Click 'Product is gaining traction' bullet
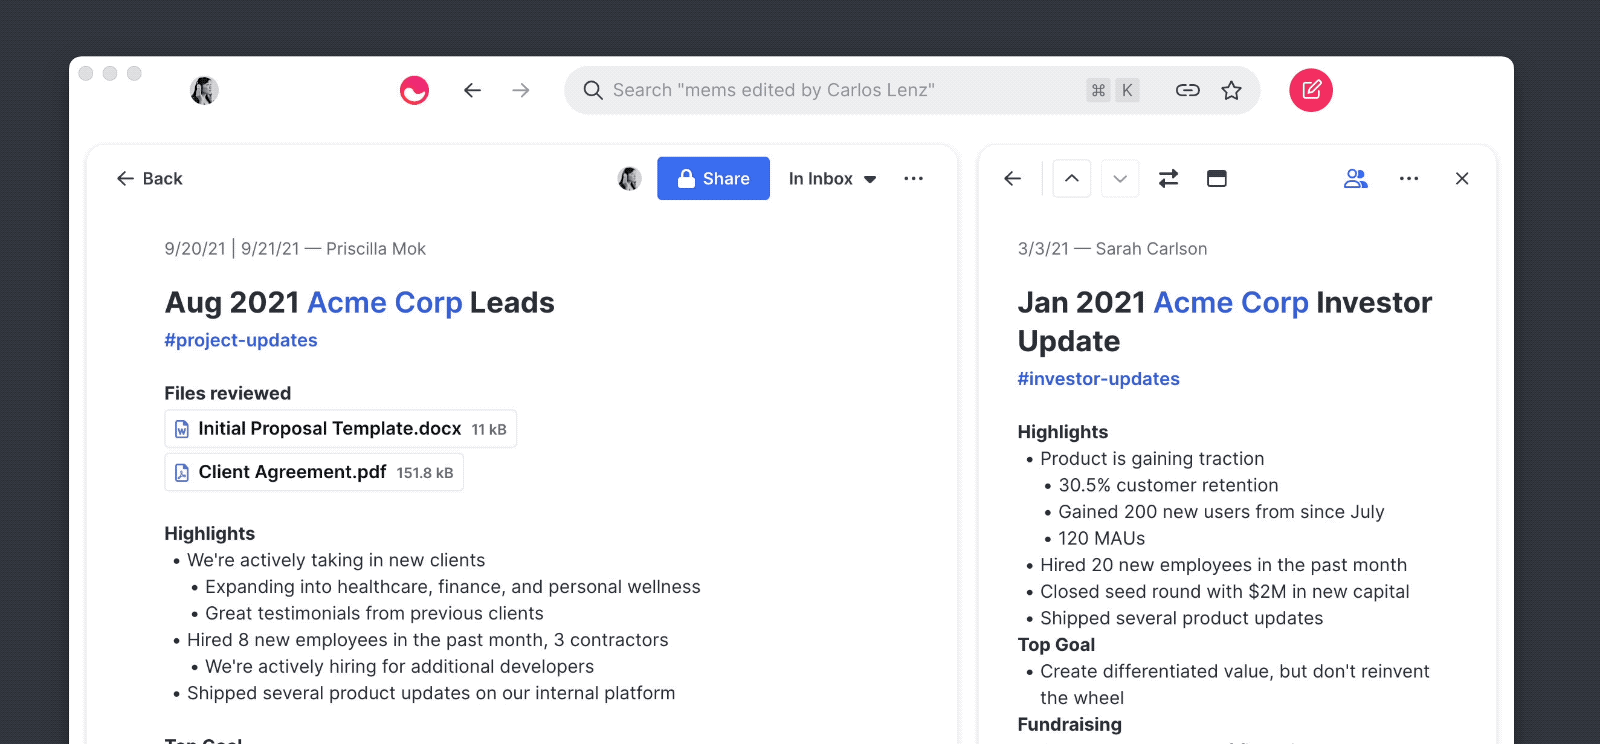This screenshot has height=744, width=1600. pyautogui.click(x=1152, y=459)
